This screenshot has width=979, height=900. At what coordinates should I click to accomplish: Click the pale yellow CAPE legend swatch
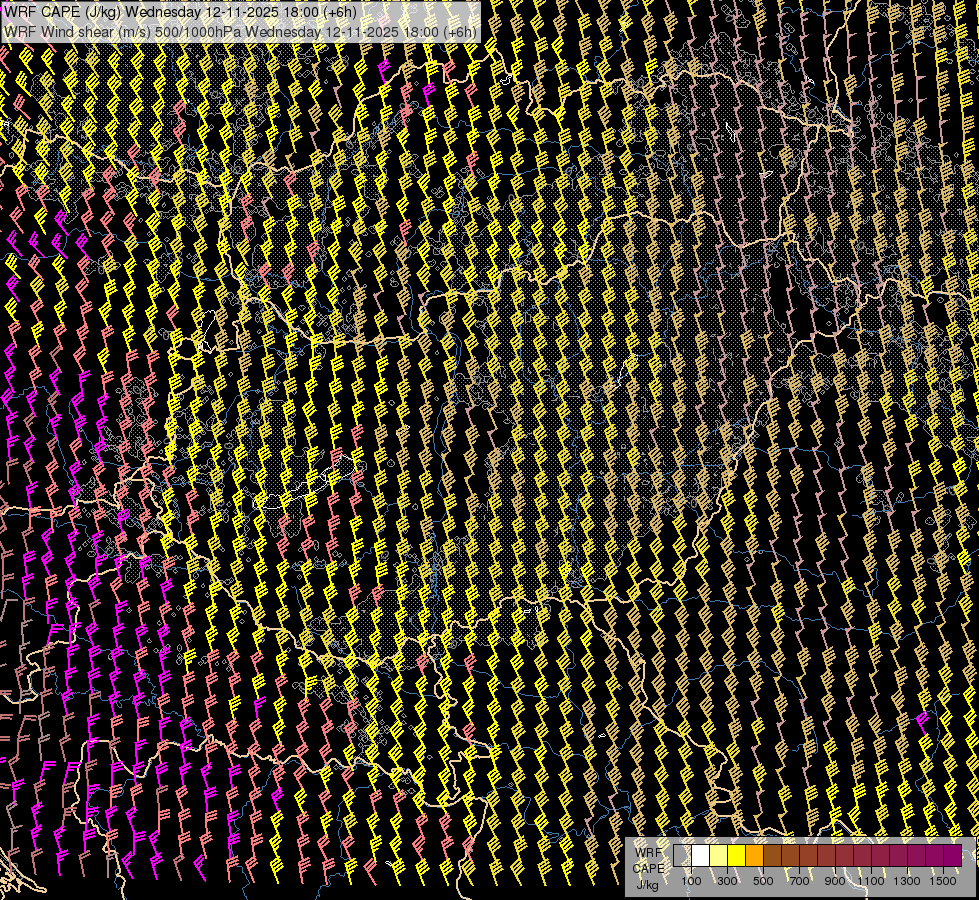(x=719, y=855)
